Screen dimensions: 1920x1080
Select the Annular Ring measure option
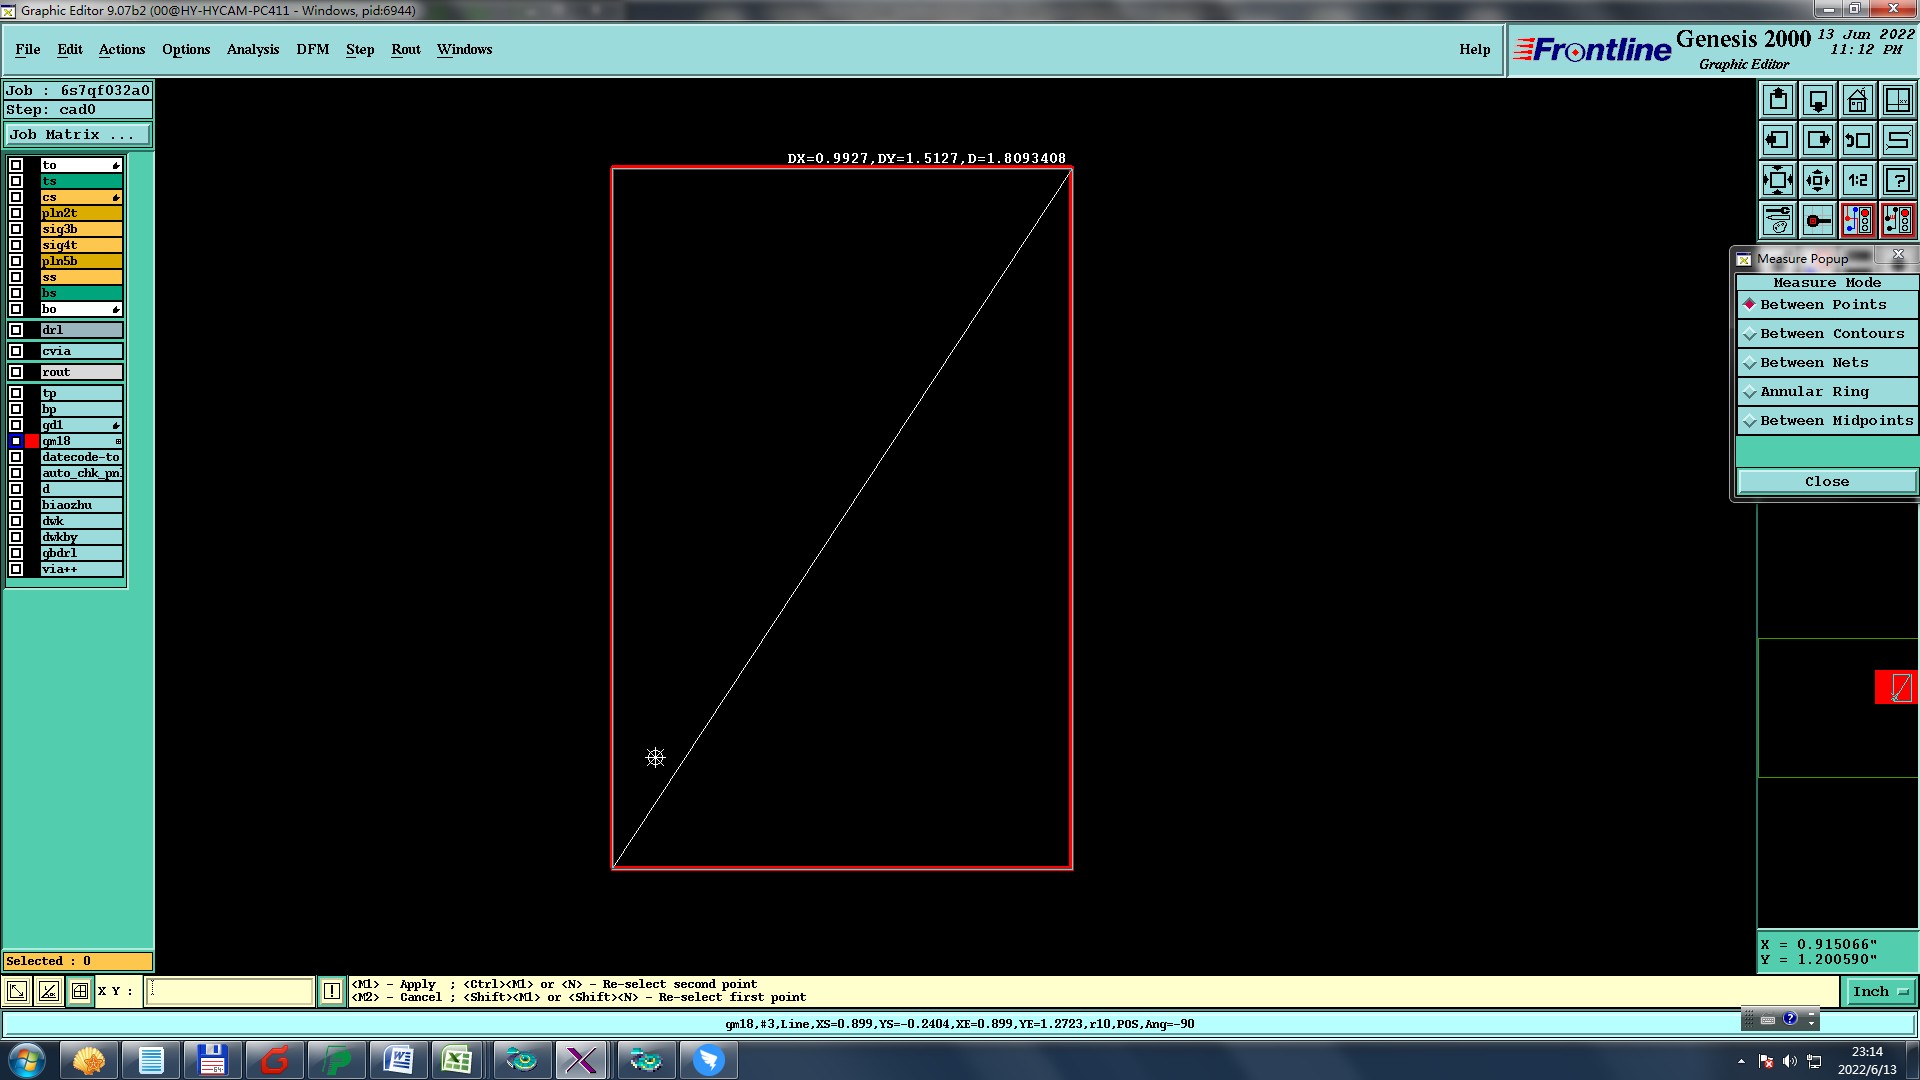pyautogui.click(x=1813, y=392)
